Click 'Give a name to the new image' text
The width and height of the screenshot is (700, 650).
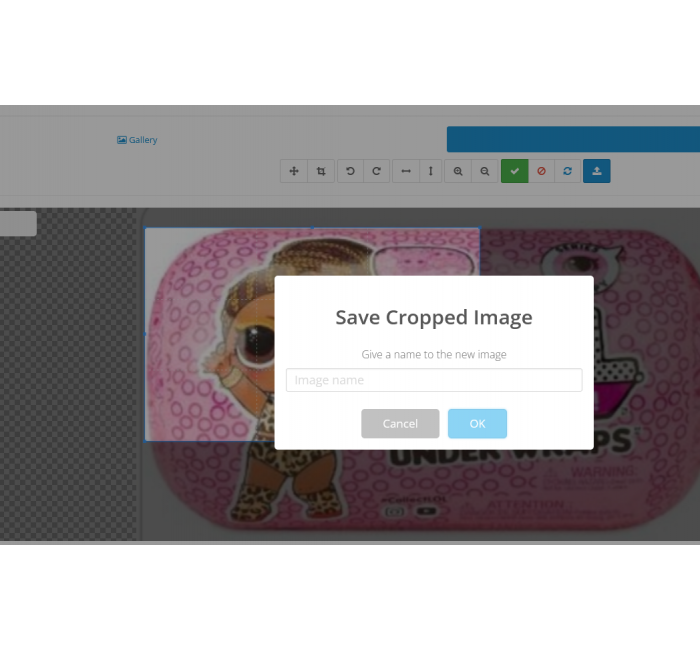pos(434,354)
